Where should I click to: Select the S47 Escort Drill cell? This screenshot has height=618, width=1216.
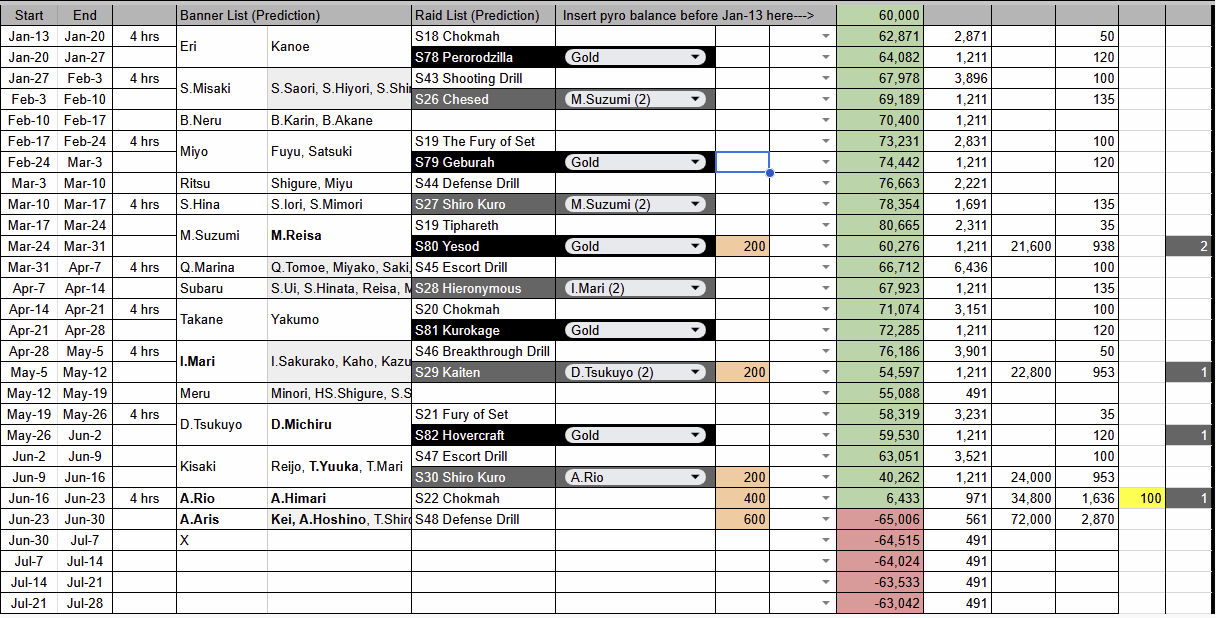click(484, 456)
